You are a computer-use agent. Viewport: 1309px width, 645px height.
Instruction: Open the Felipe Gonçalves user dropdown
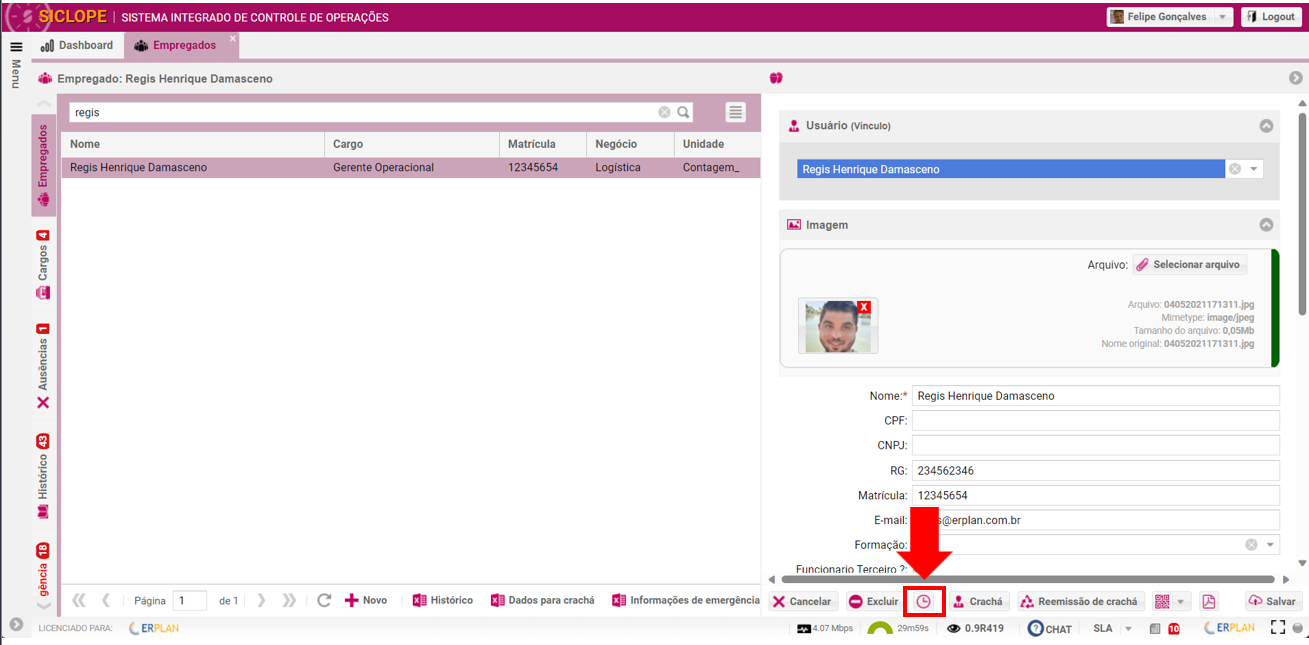[x=1222, y=17]
